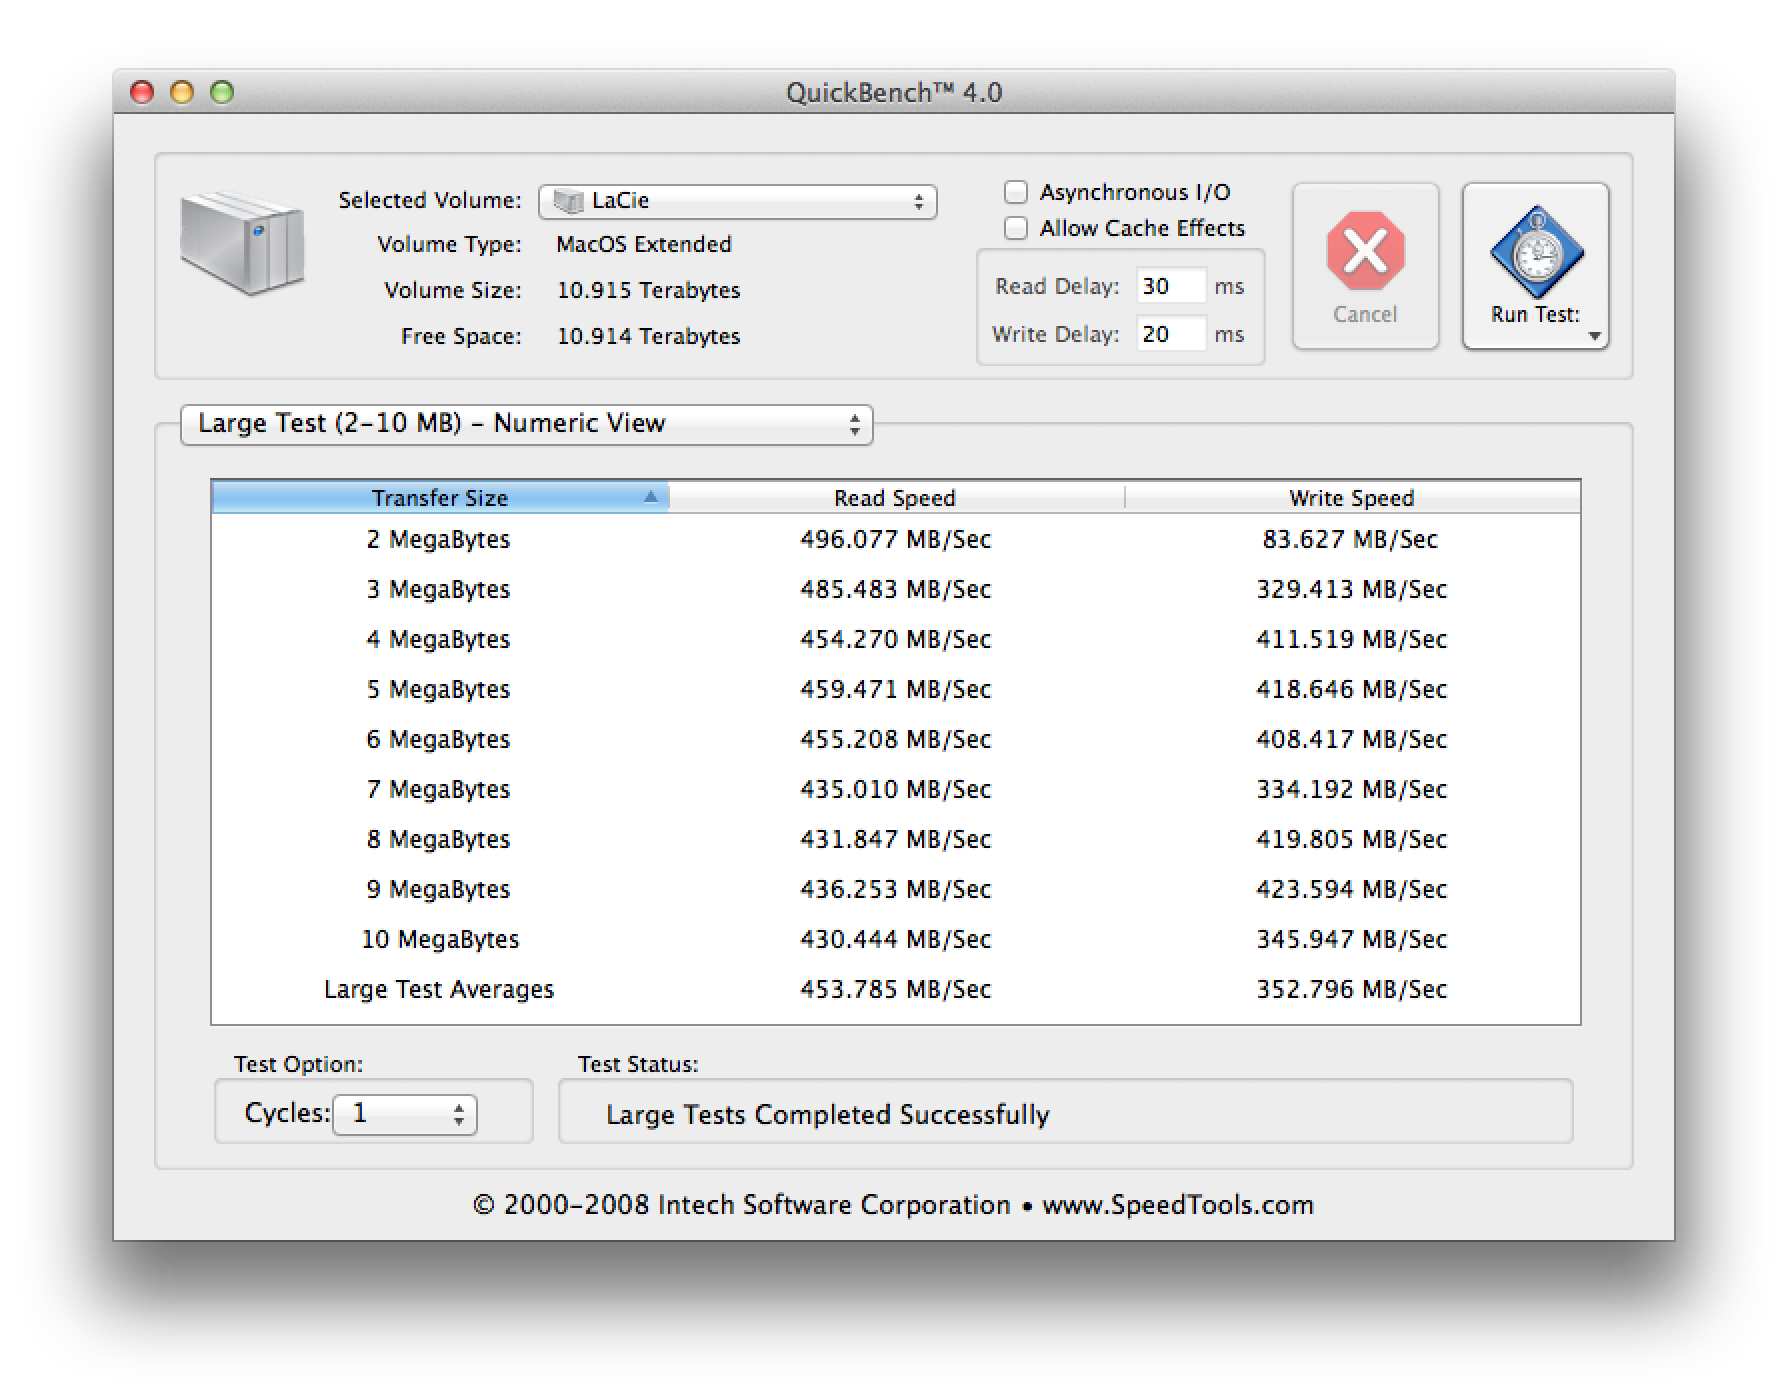Click write speed 408.417 MB/Sec
The height and width of the screenshot is (1398, 1788).
1352,740
